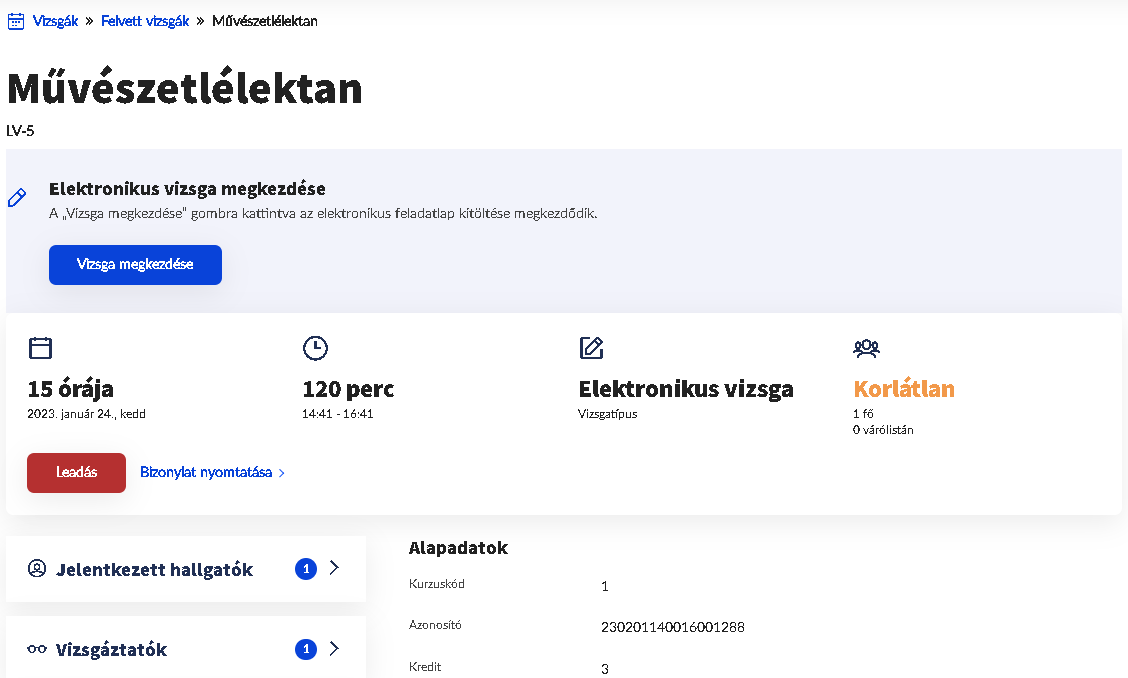The width and height of the screenshot is (1128, 678).
Task: Click the orange Korlátlan capacity text
Action: 904,389
